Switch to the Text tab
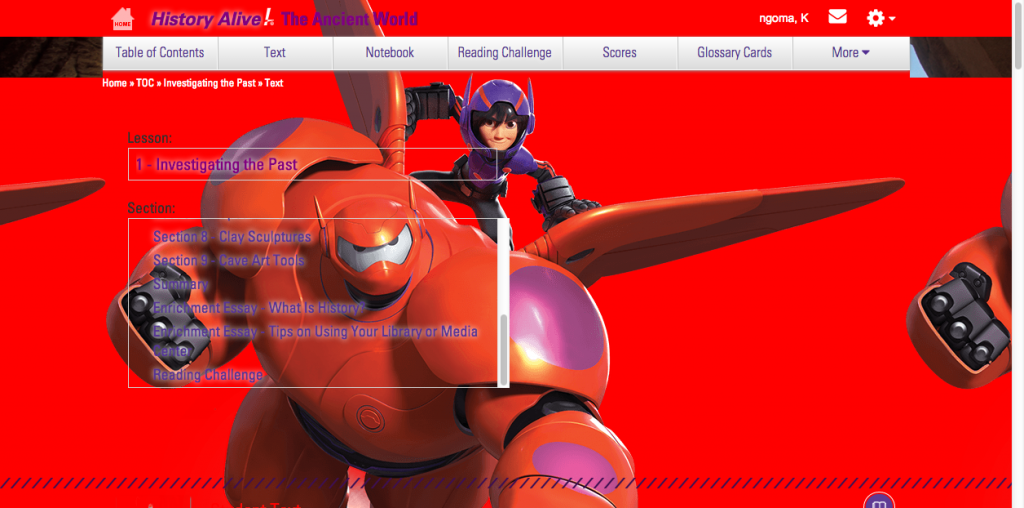Viewport: 1024px width, 508px height. 275,53
